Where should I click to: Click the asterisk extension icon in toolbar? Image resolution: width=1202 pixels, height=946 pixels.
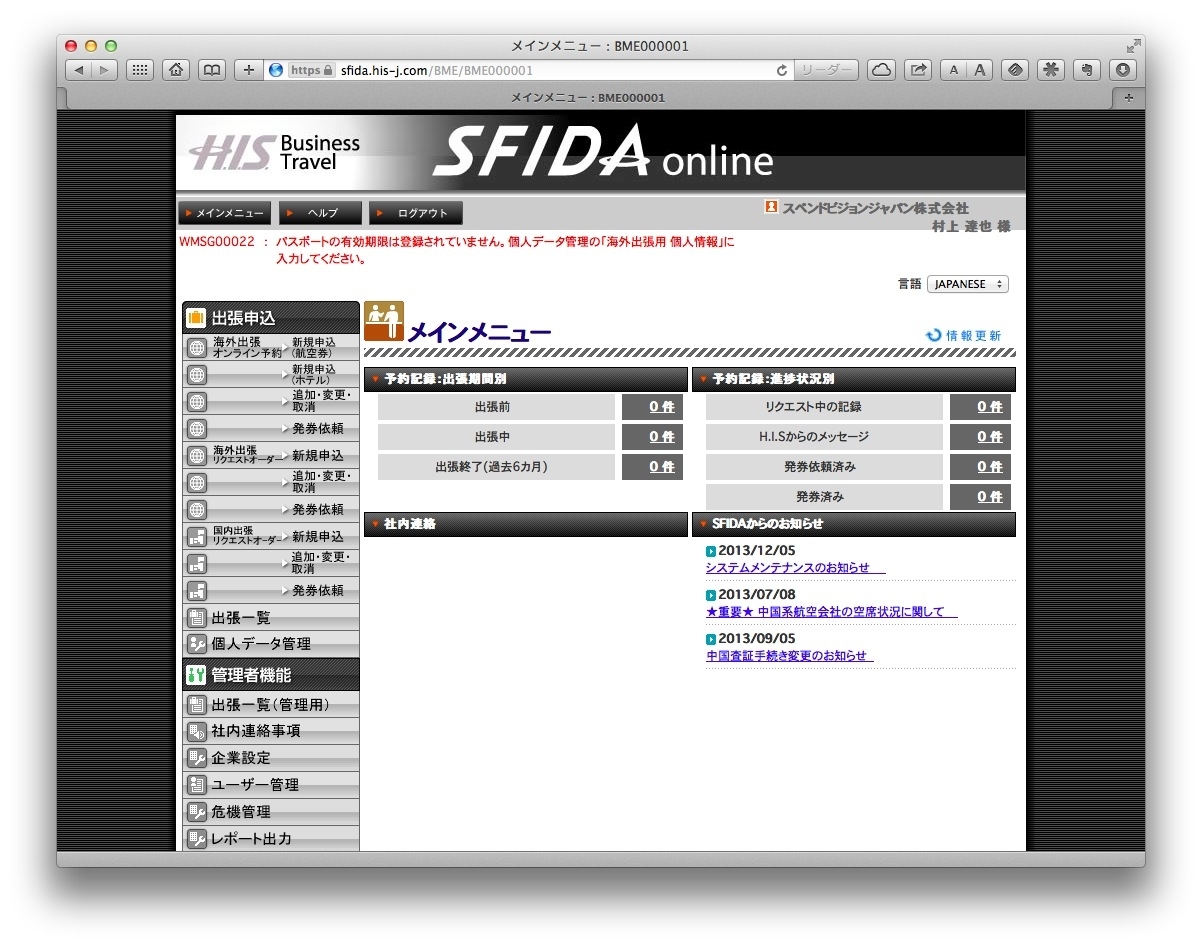pos(1051,70)
